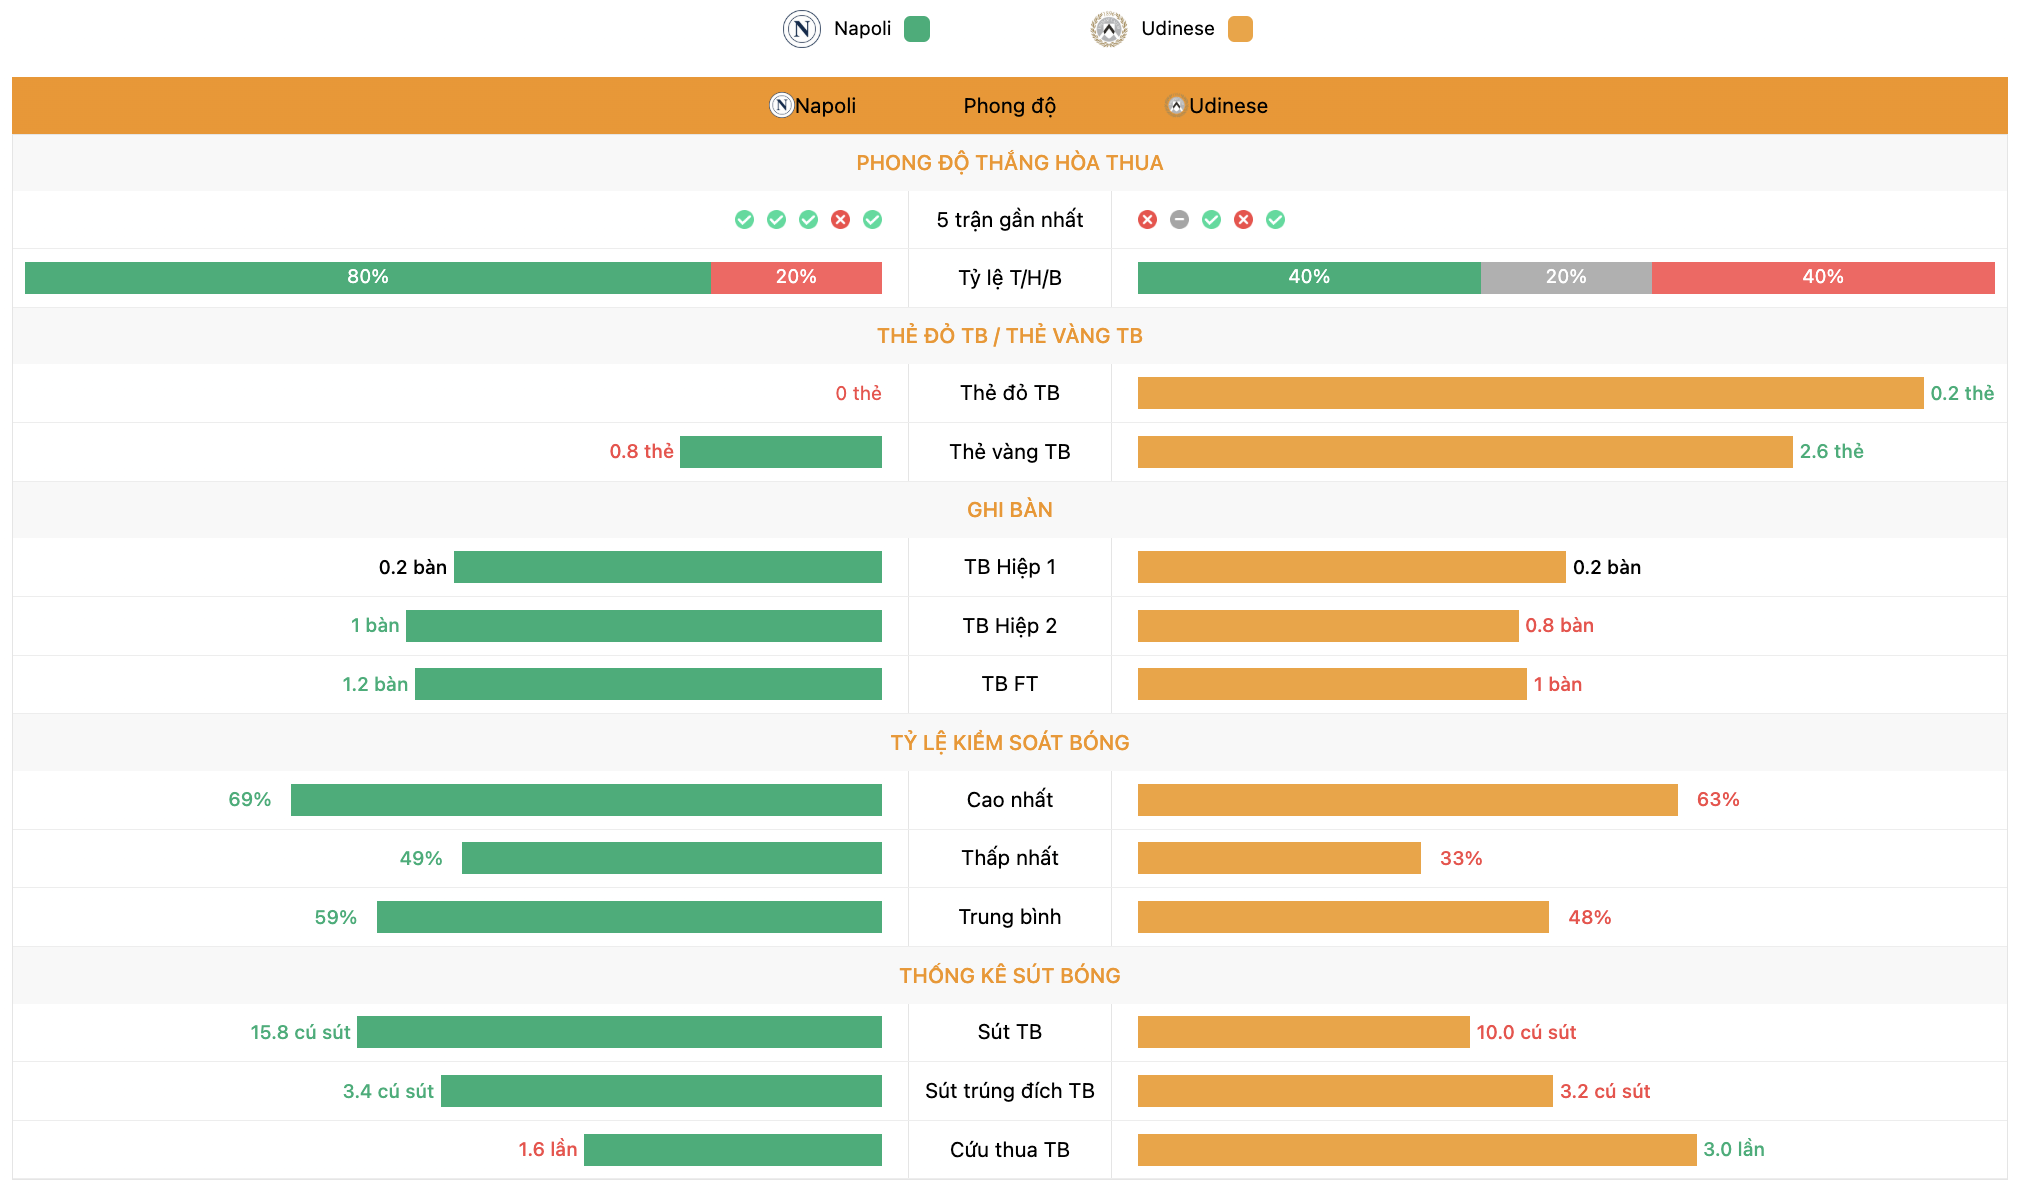Viewport: 2020px width, 1194px height.
Task: Click Napoli's '15.8 cú sút' value
Action: coord(300,1032)
